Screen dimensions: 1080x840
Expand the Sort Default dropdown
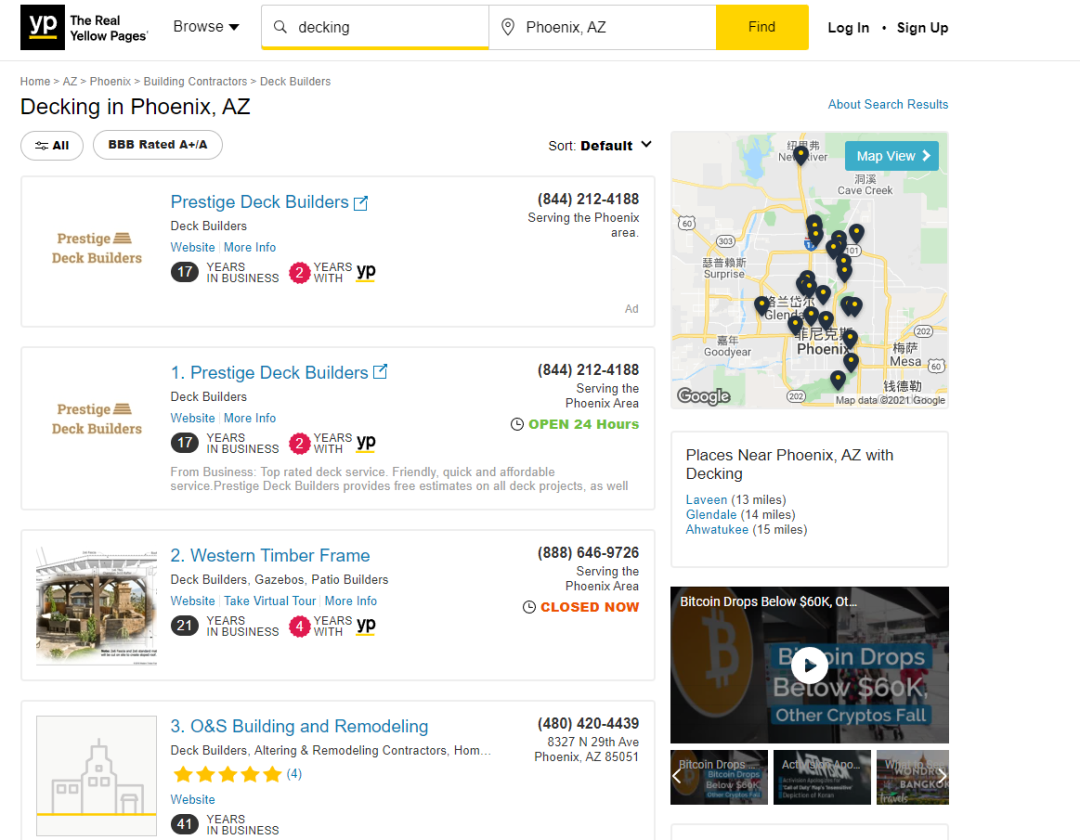coord(601,146)
